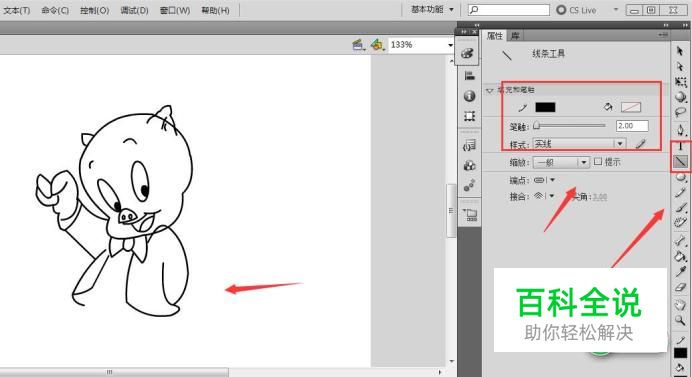Click the toolbar stroke color black swatch
The width and height of the screenshot is (692, 377).
[x=681, y=353]
